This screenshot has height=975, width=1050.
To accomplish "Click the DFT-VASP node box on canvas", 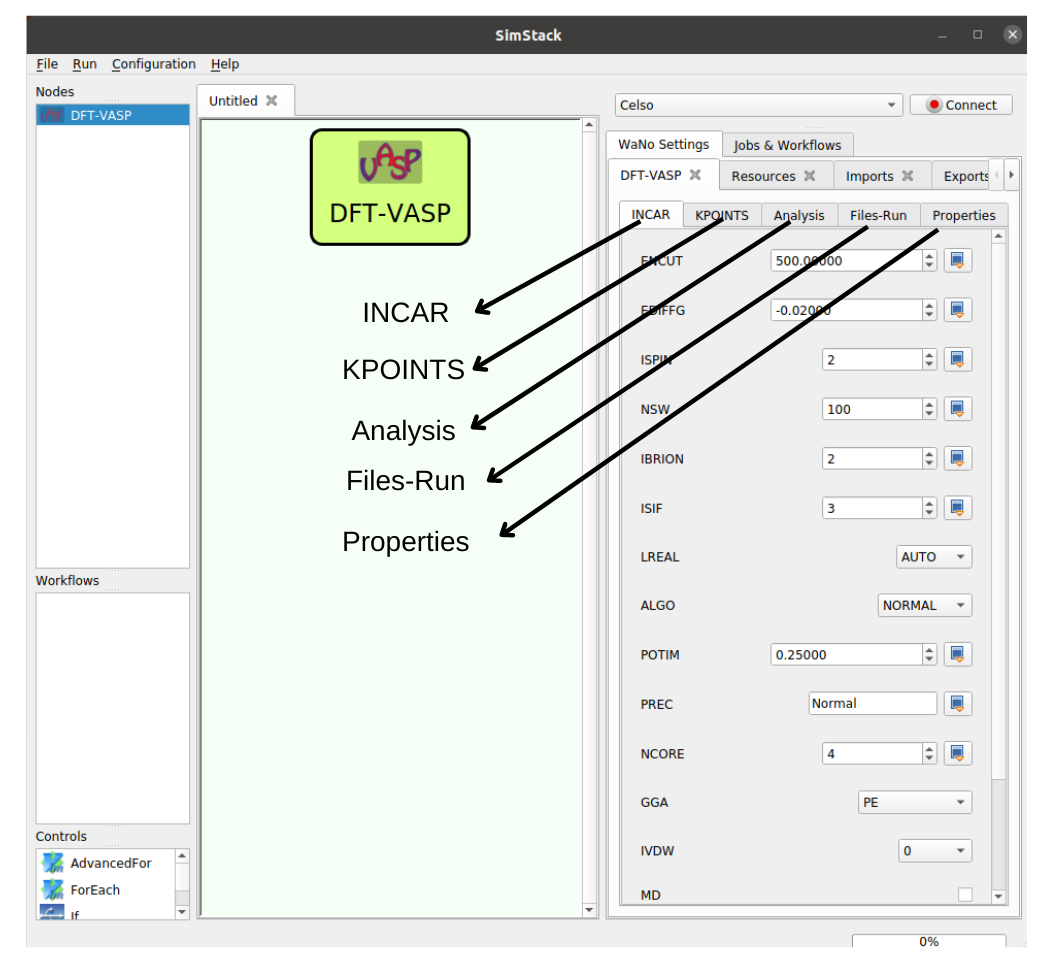I will pyautogui.click(x=390, y=187).
